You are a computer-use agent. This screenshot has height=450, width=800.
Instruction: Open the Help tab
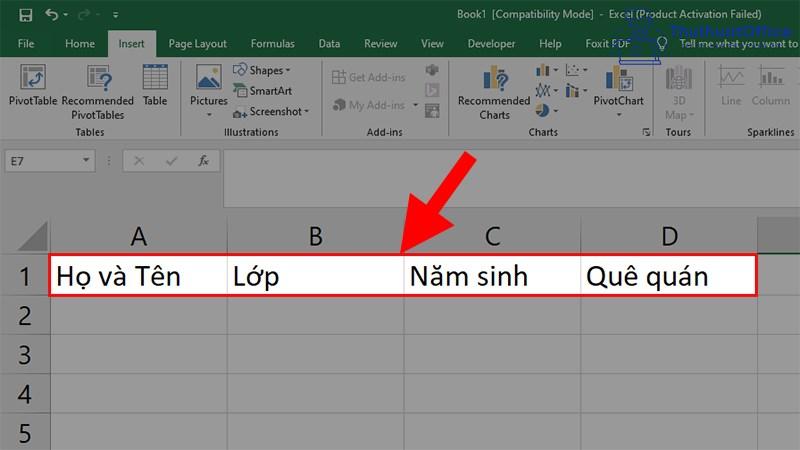coord(550,44)
